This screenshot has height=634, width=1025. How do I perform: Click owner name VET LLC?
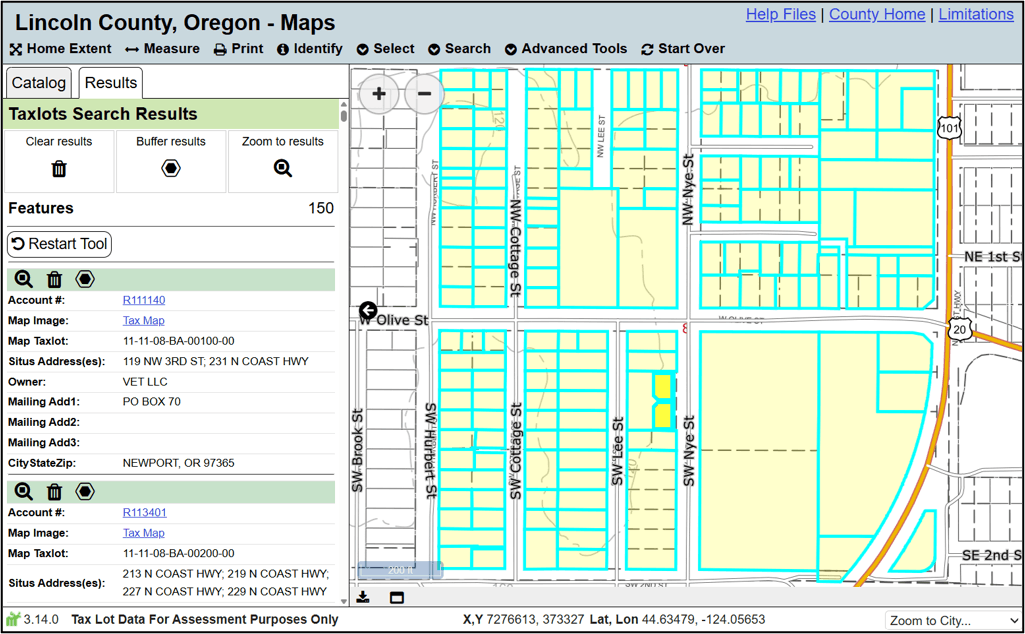click(x=145, y=382)
